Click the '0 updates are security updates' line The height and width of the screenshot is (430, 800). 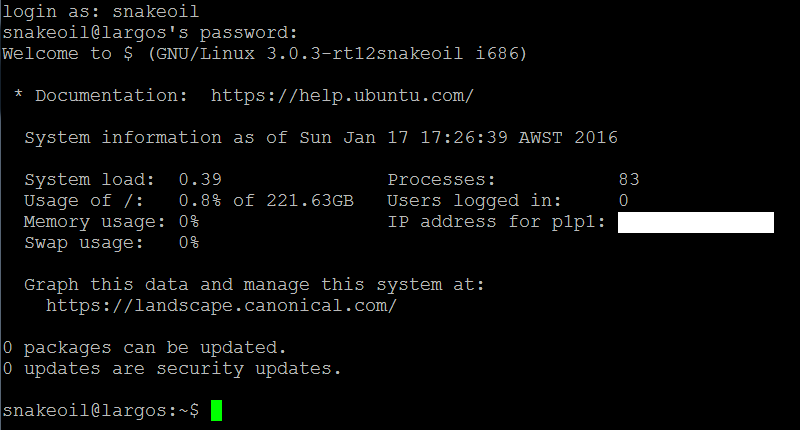point(172,369)
